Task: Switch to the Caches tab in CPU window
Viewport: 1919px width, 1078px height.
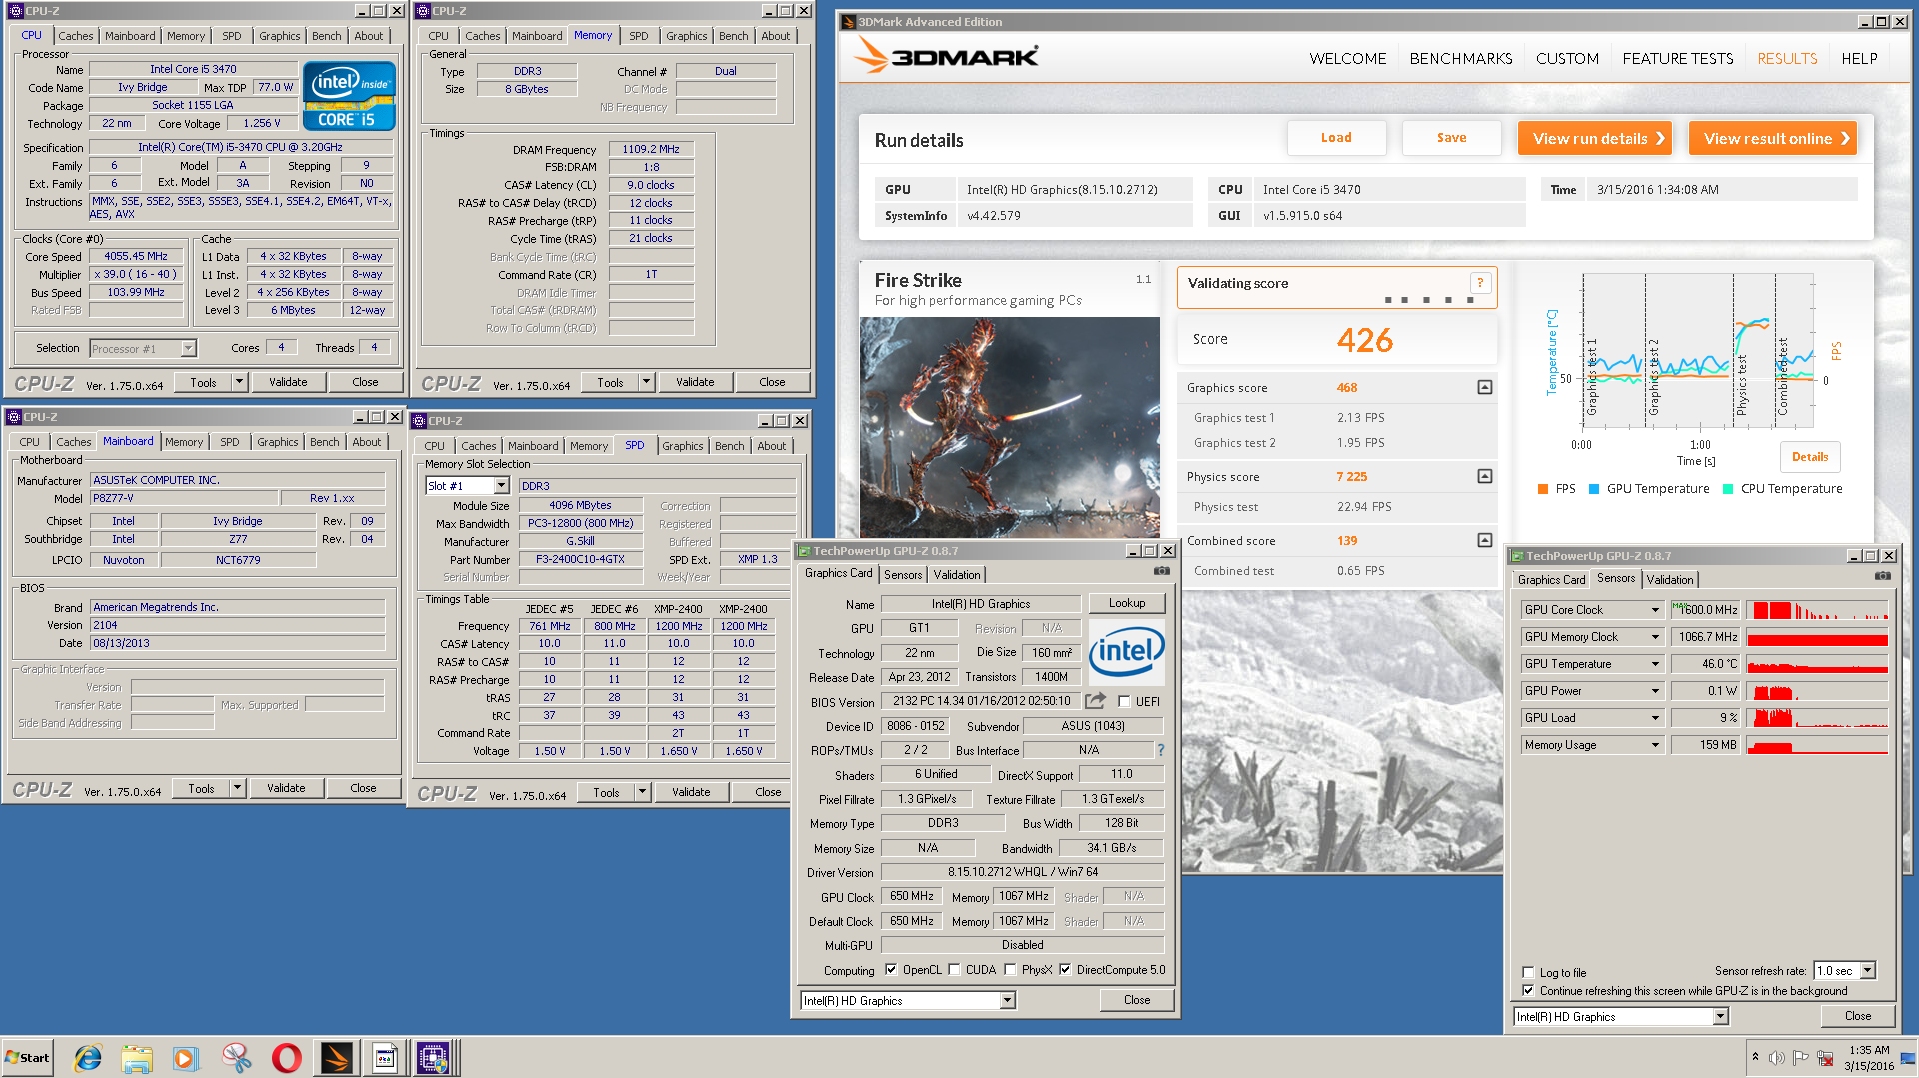Action: coord(75,36)
